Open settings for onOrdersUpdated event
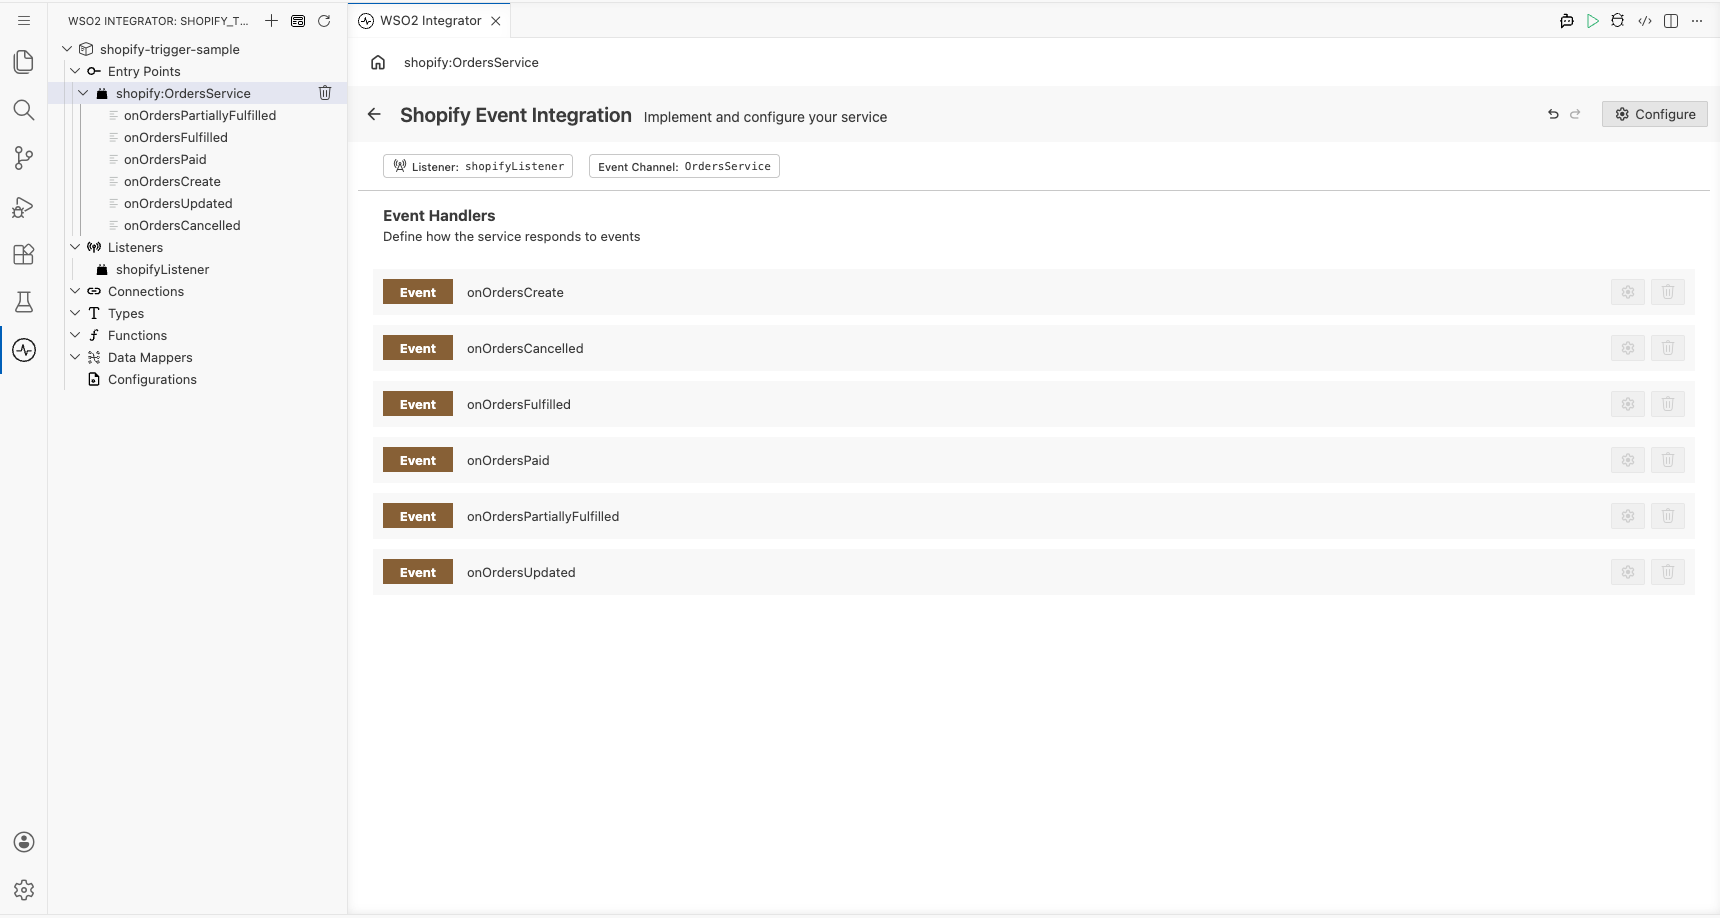 pyautogui.click(x=1628, y=572)
